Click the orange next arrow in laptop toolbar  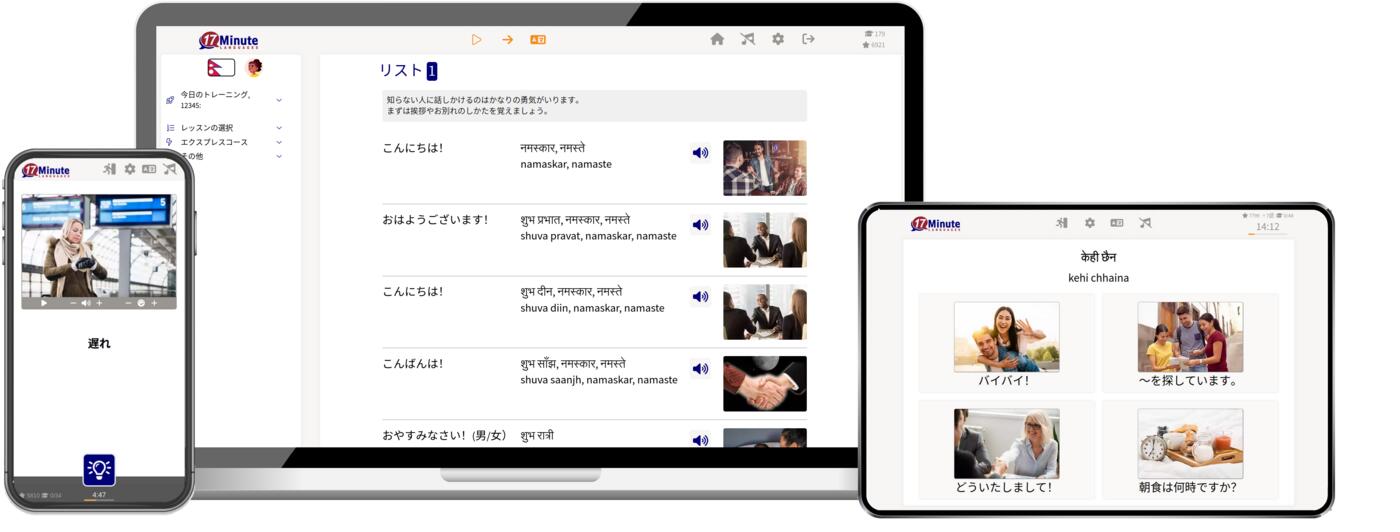coord(507,40)
